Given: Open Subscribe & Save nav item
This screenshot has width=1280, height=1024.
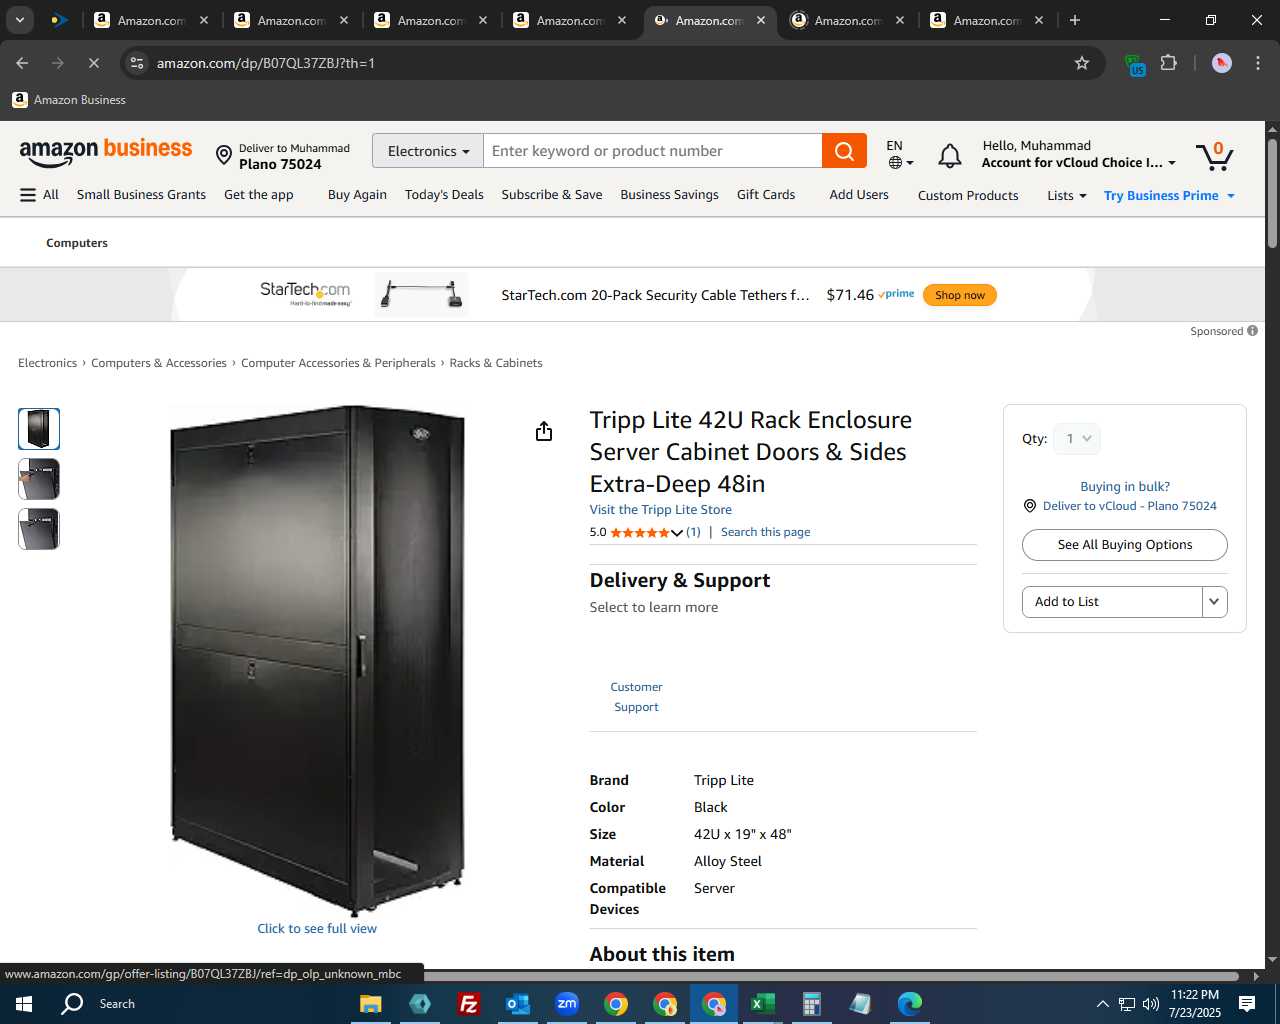Looking at the screenshot, I should click(x=552, y=195).
